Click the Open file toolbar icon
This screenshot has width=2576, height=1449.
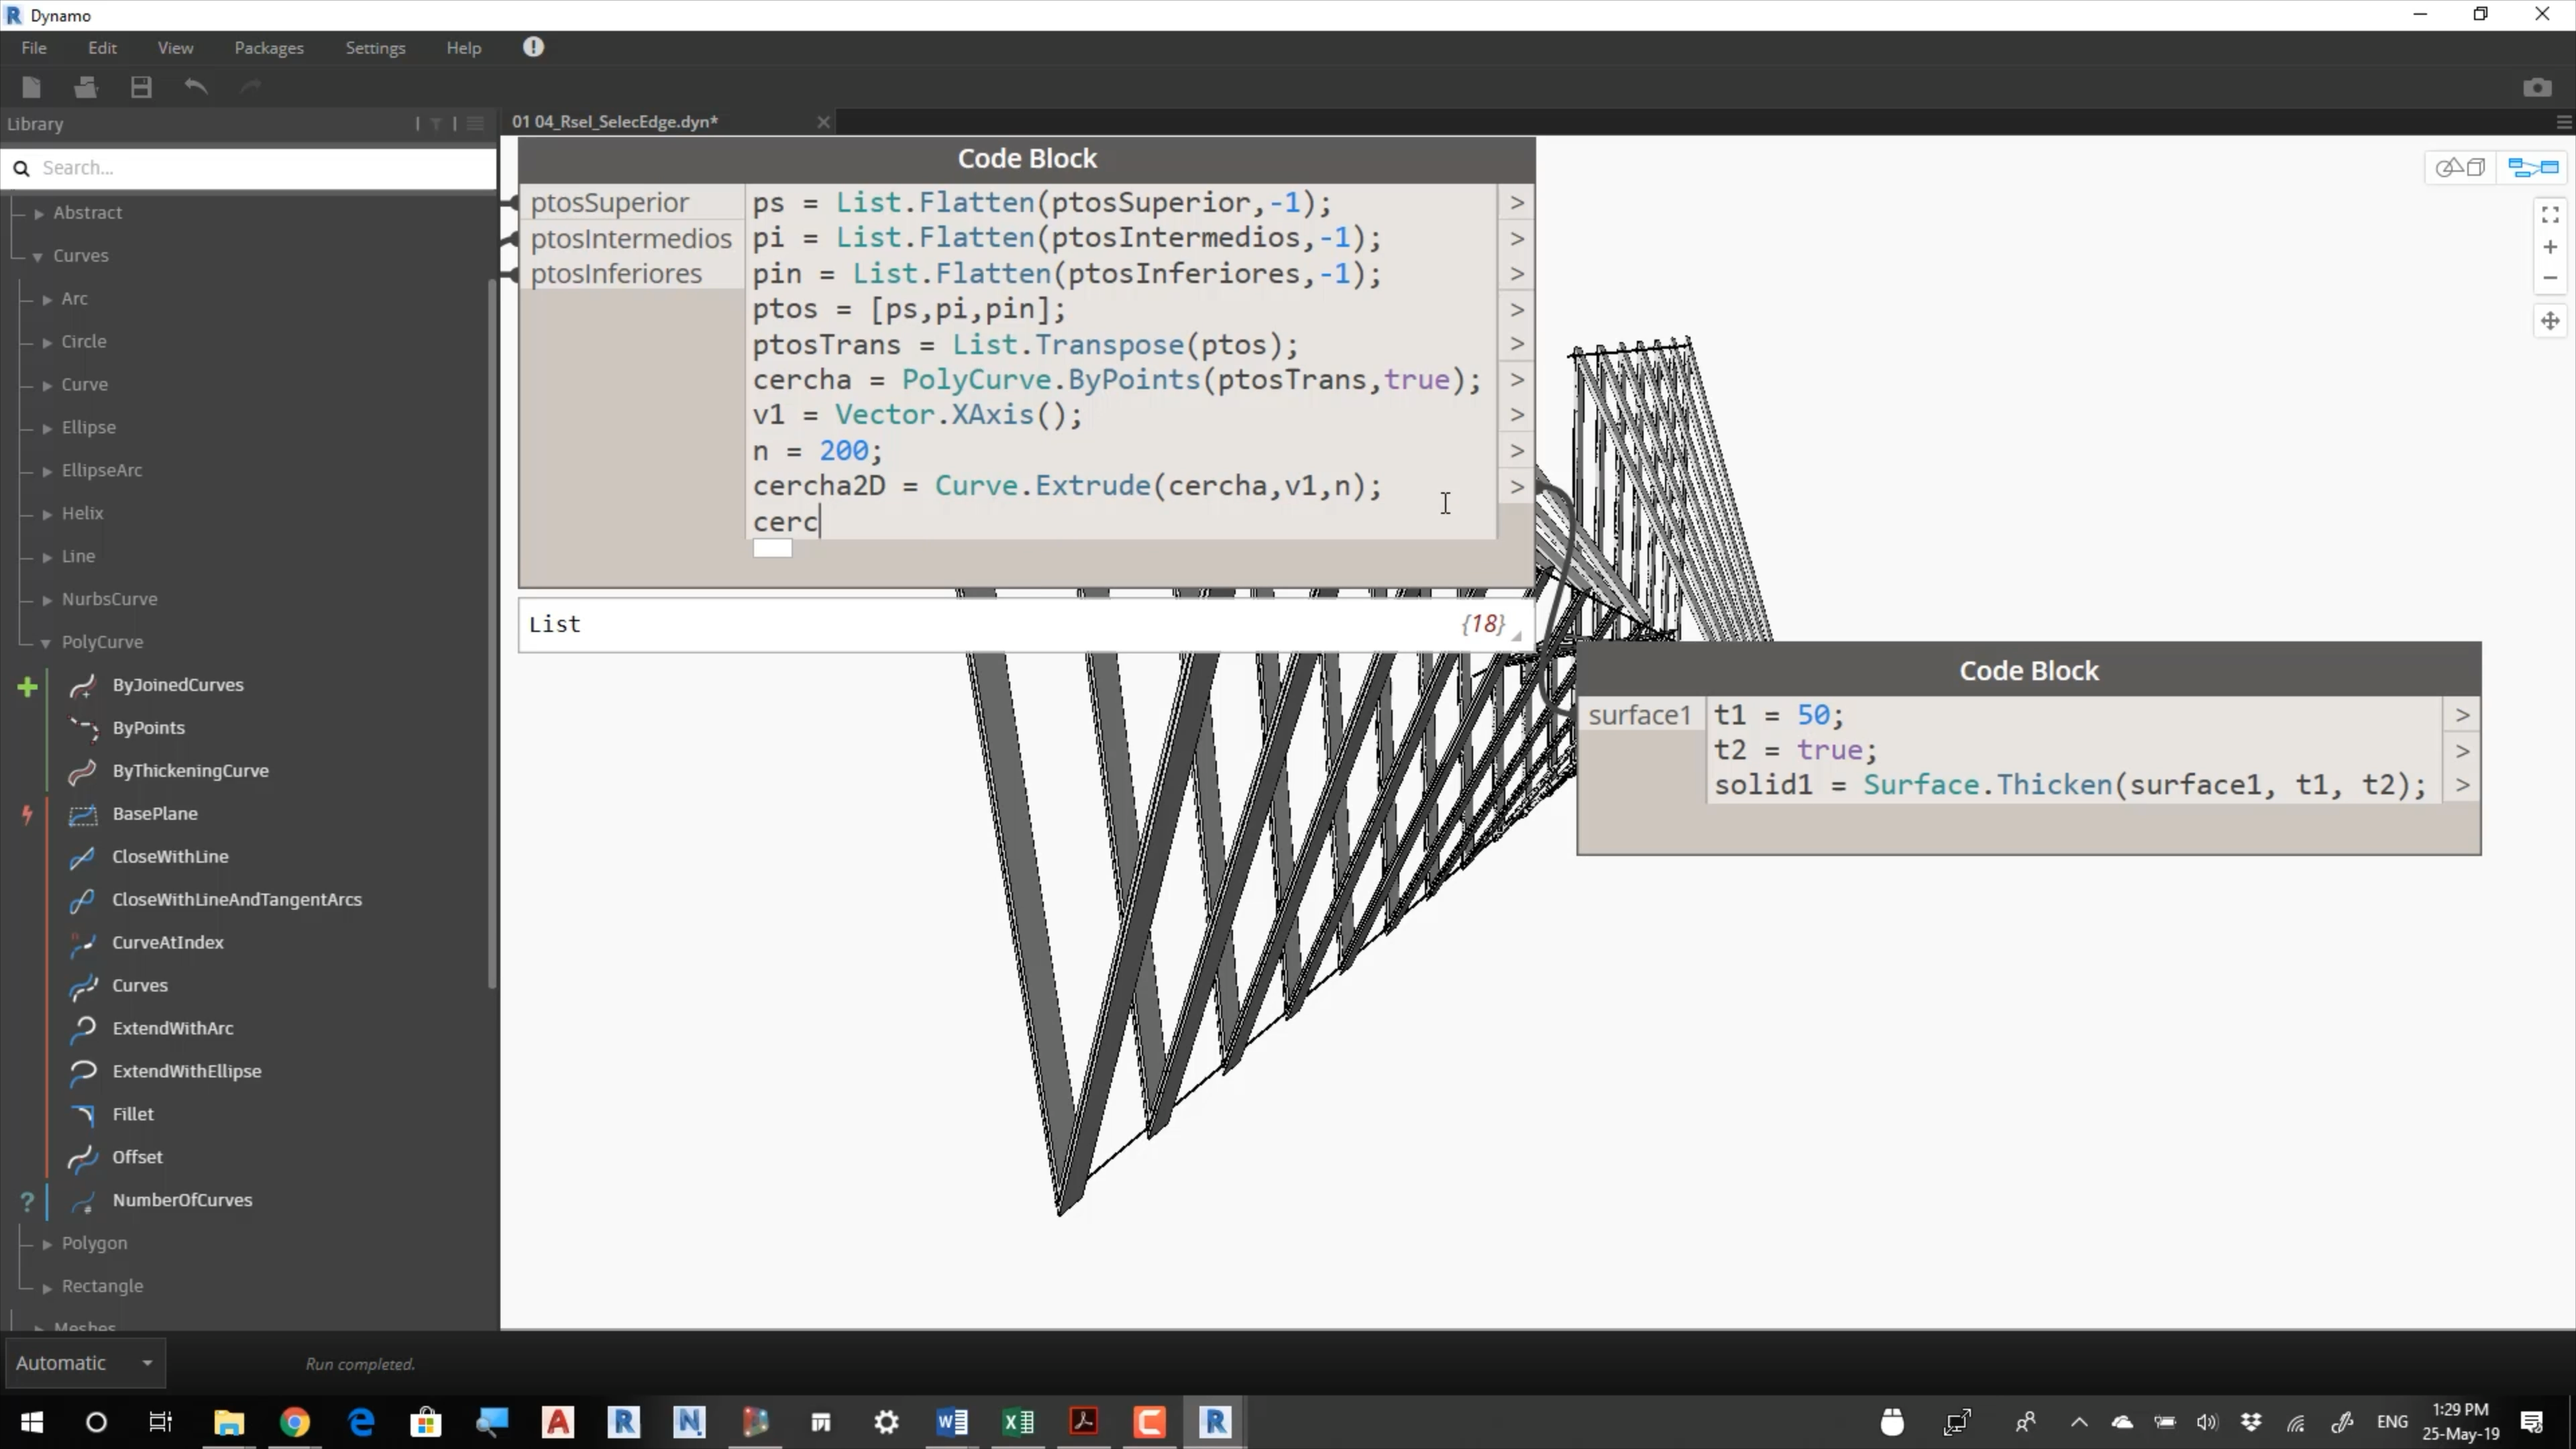(85, 87)
